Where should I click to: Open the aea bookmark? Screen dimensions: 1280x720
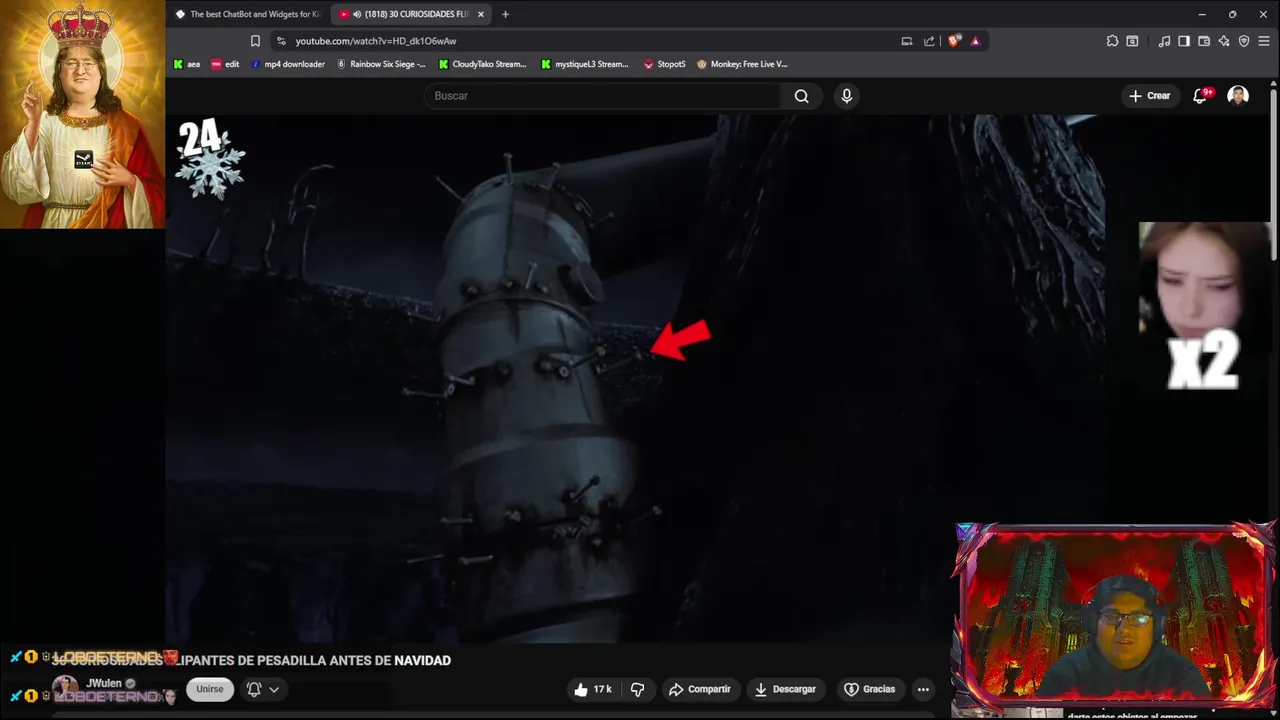tap(187, 64)
